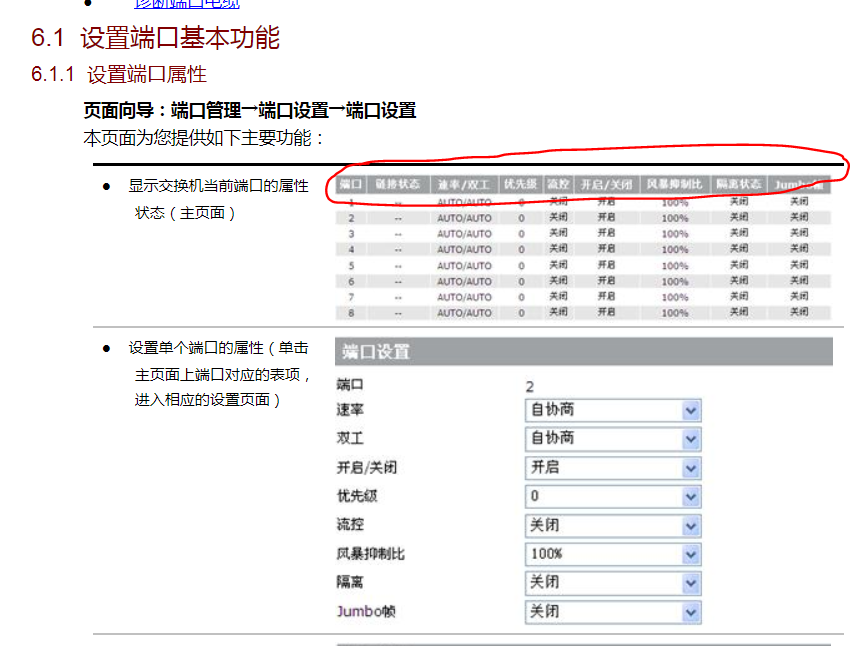Image resolution: width=865 pixels, height=646 pixels.
Task: Click the 开启/关闭 column header
Action: point(606,184)
